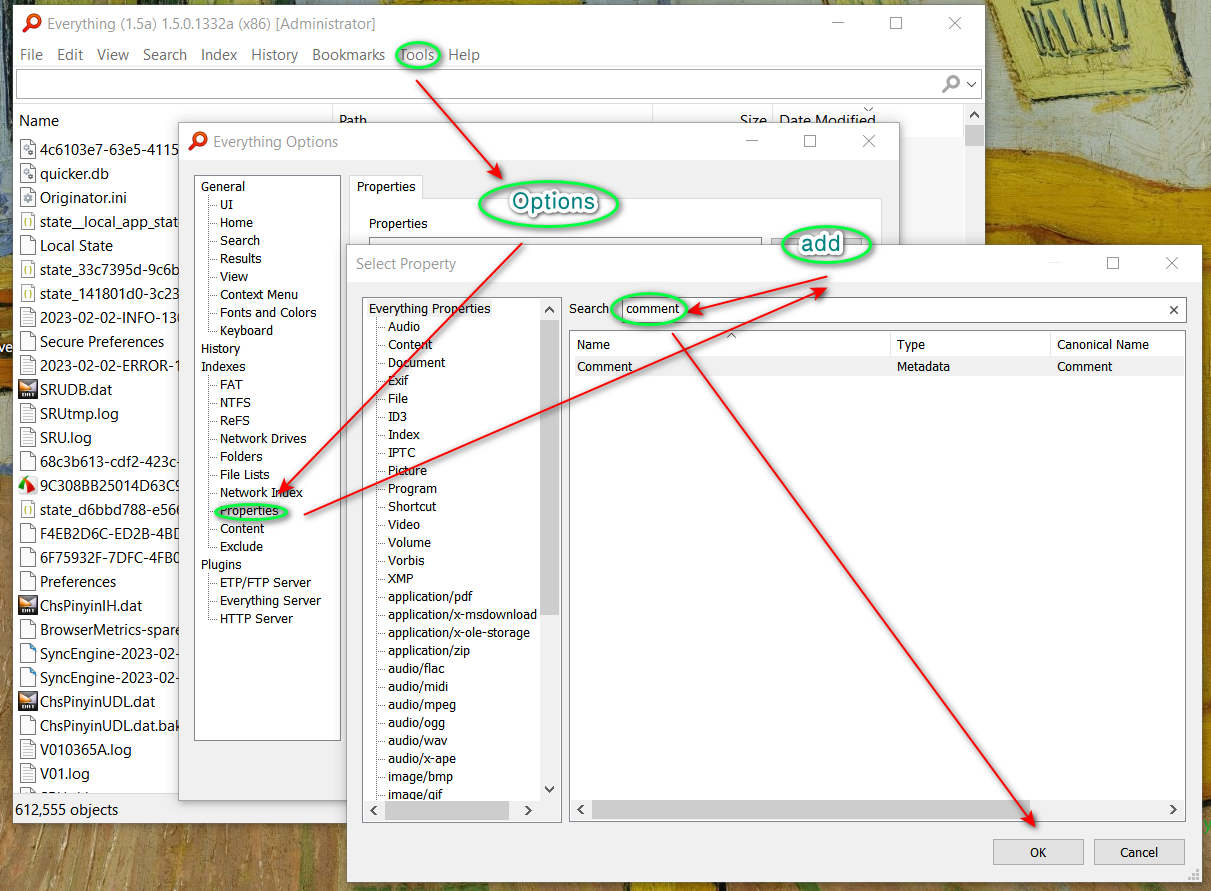Click Cancel in Select Property dialog
1211x891 pixels.
[x=1139, y=853]
